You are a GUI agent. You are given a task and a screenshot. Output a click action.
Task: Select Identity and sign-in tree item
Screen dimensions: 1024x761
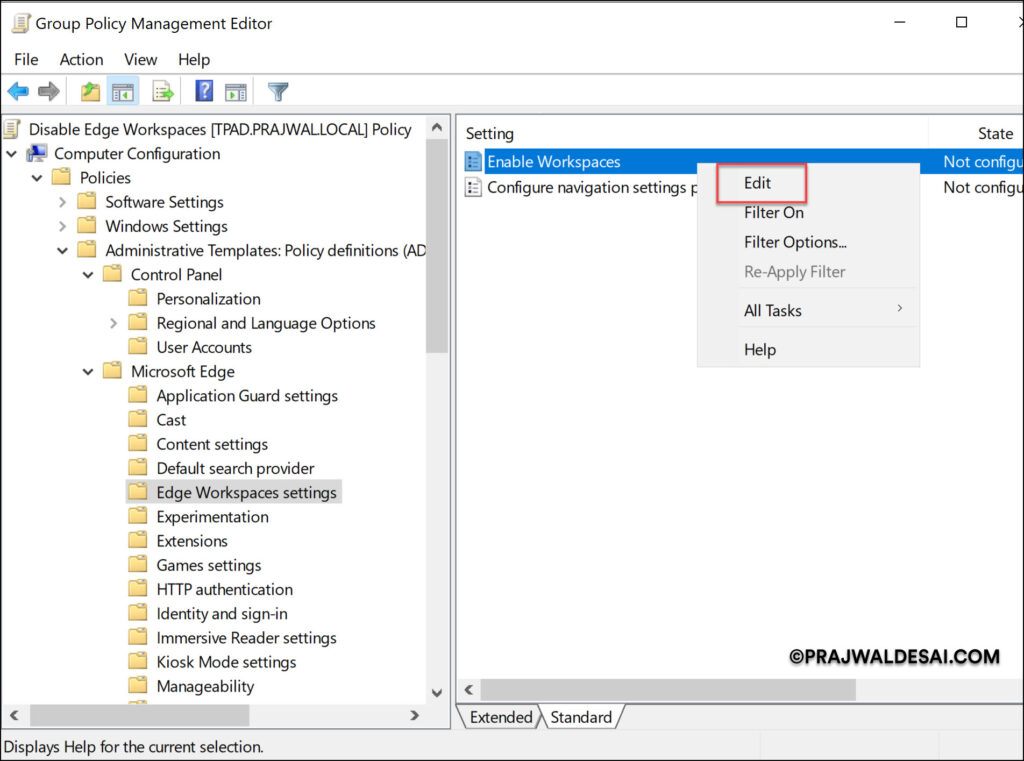coord(221,613)
